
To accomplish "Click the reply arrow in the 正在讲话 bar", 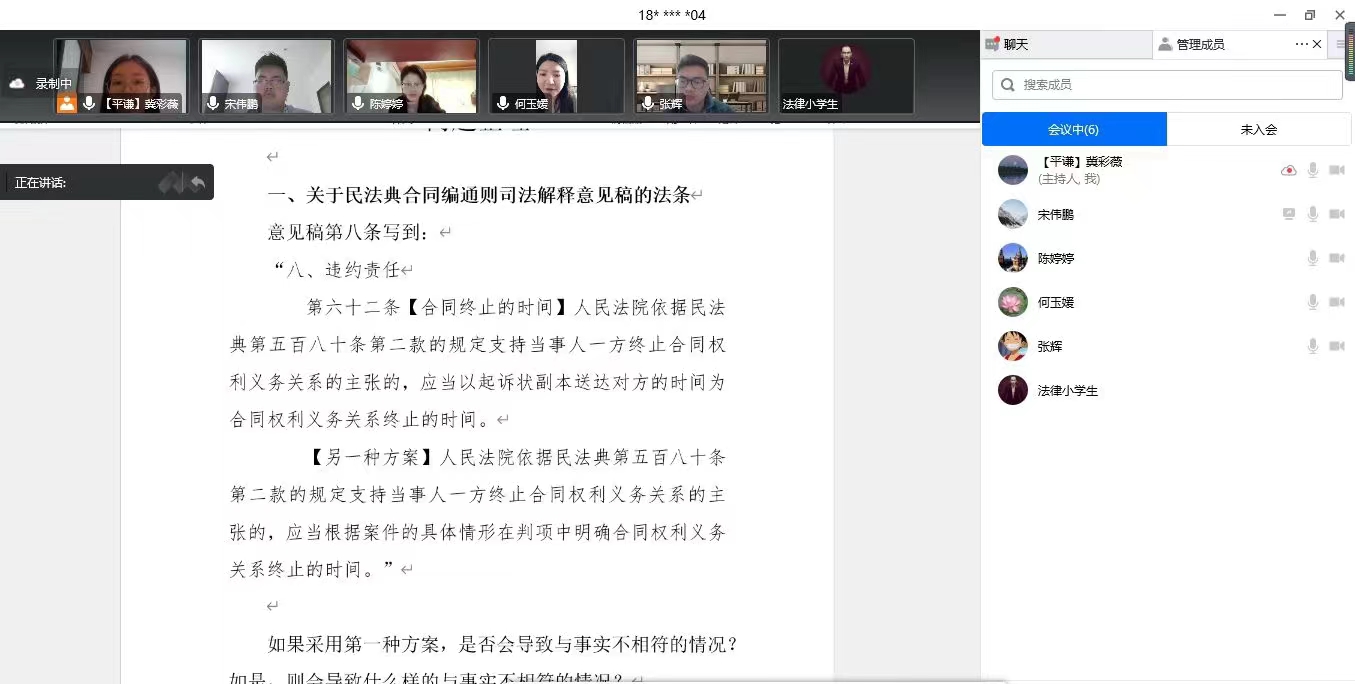I will point(198,183).
